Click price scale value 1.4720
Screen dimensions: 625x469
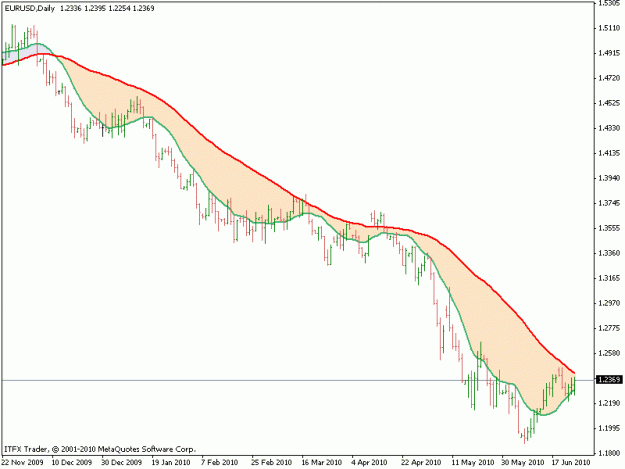point(609,78)
